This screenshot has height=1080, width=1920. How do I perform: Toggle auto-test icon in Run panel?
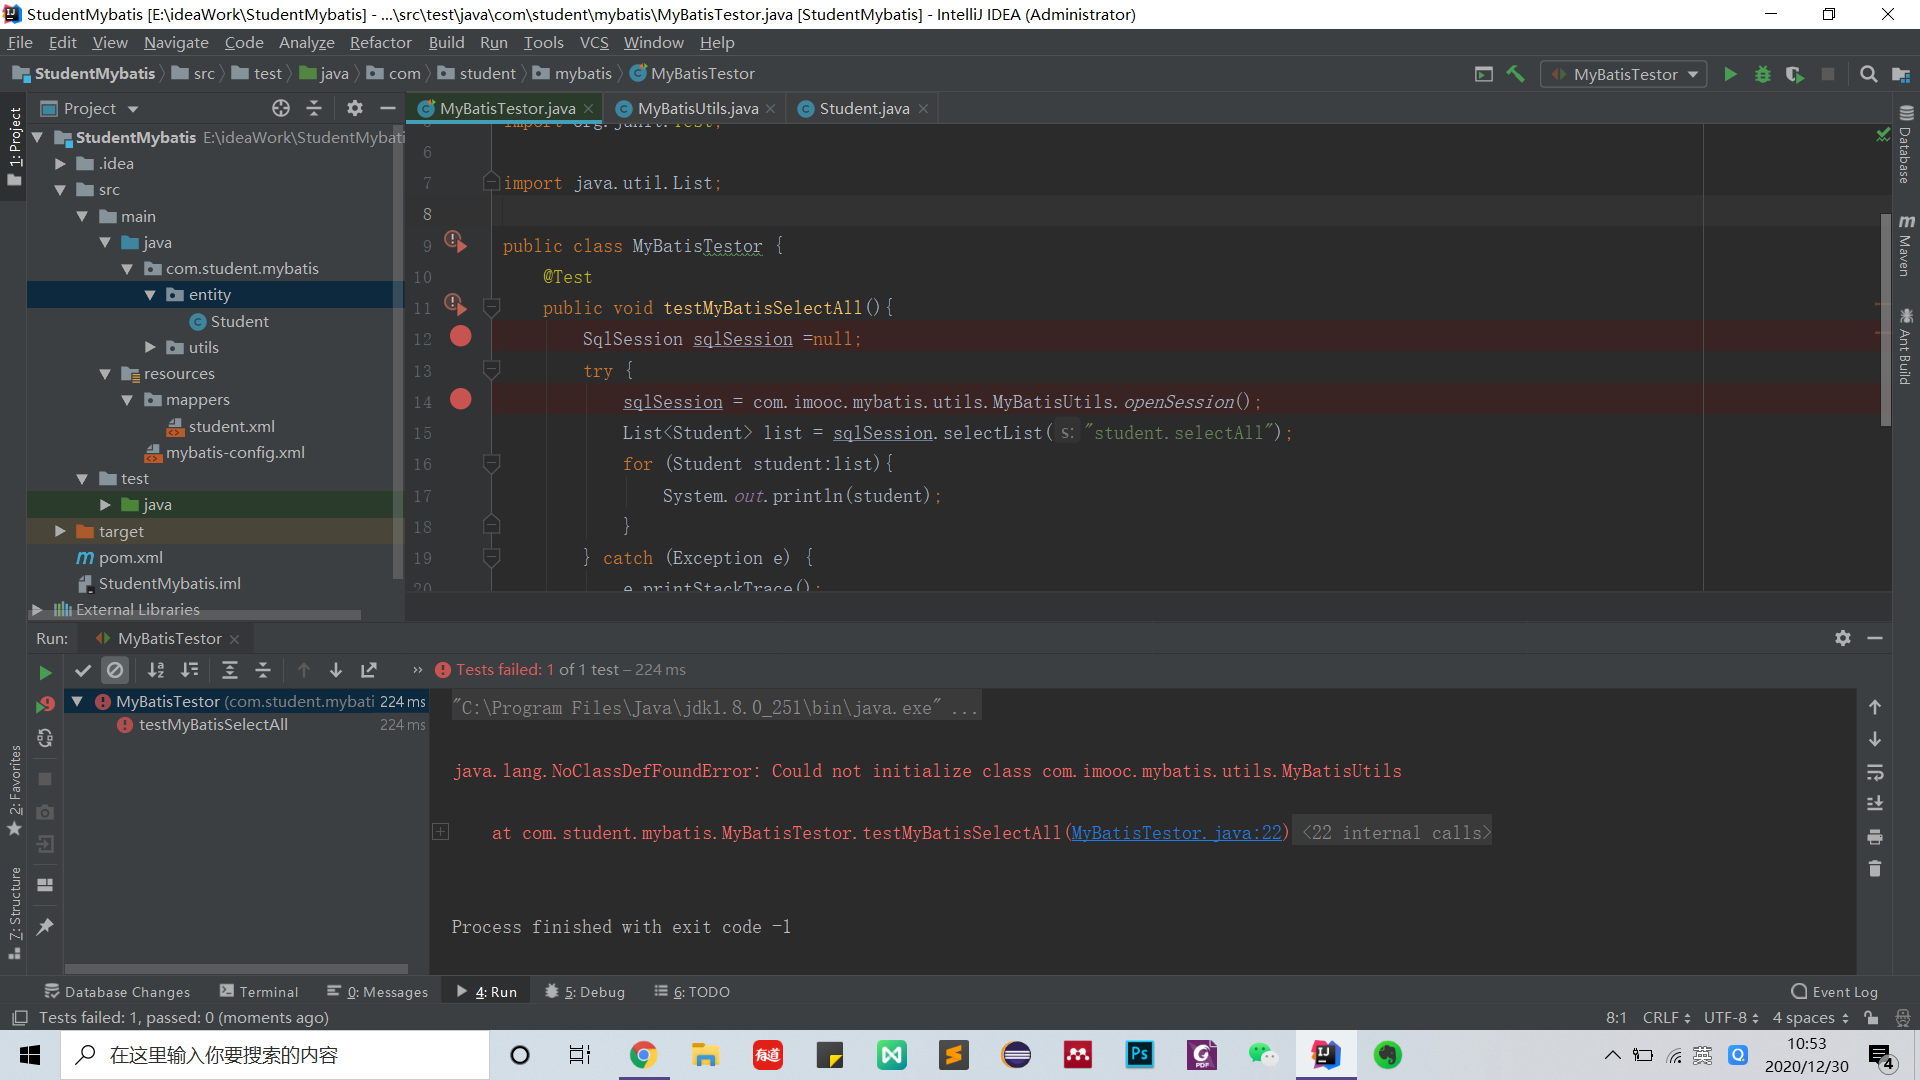pos(45,738)
